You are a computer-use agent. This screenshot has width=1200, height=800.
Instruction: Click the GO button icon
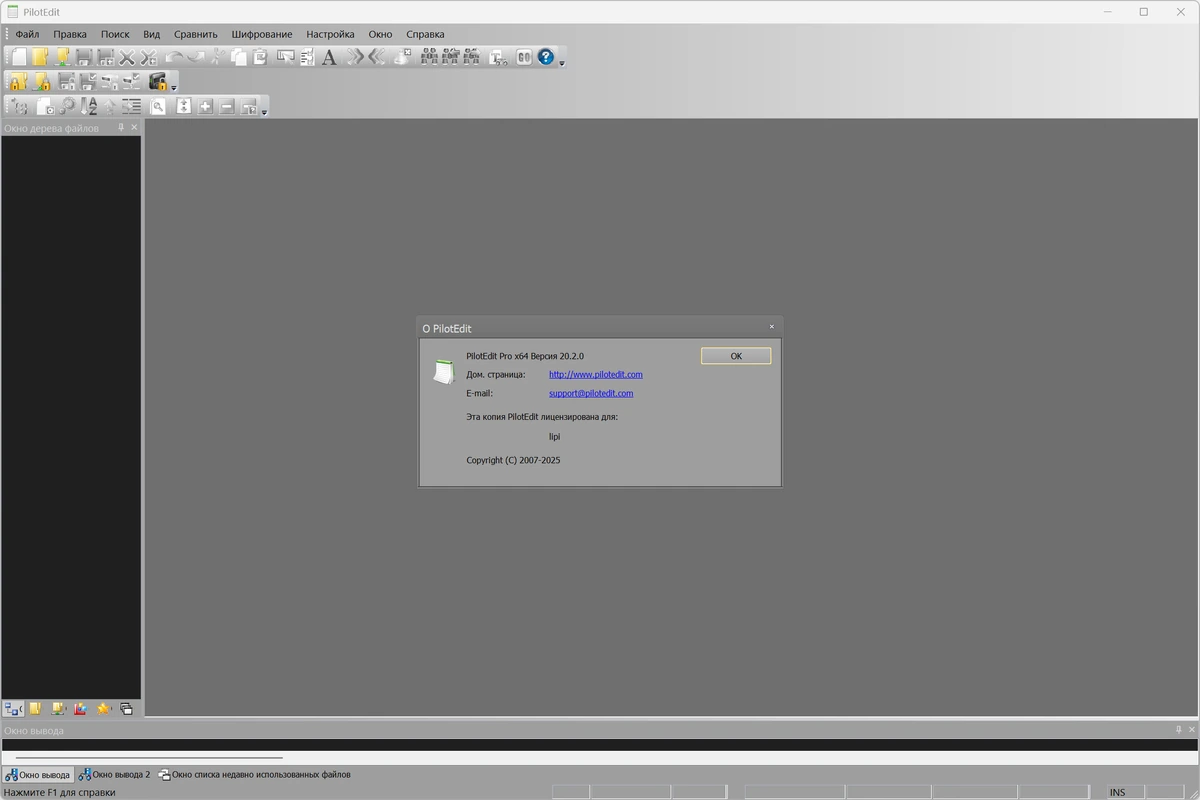523,57
